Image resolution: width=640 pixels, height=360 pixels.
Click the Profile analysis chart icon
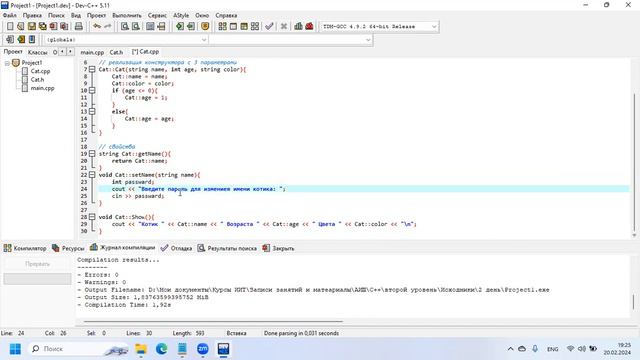point(298,27)
